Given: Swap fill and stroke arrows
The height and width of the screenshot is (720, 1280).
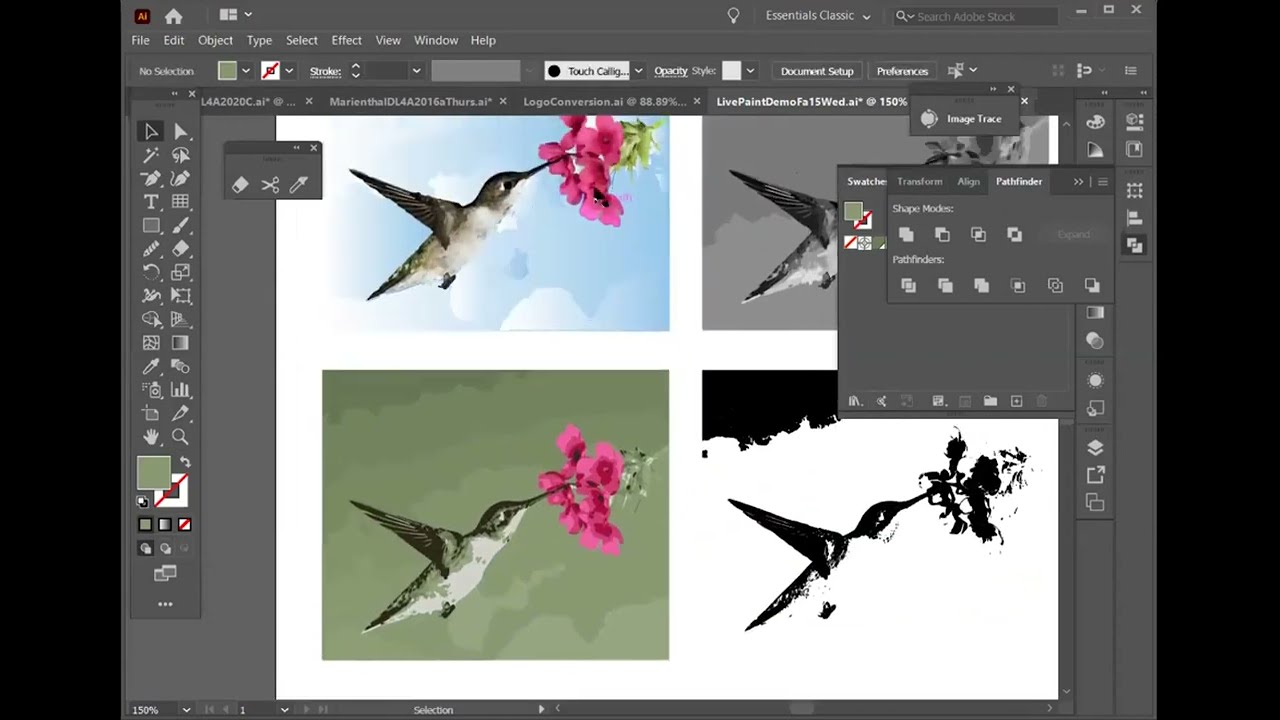Looking at the screenshot, I should [184, 463].
